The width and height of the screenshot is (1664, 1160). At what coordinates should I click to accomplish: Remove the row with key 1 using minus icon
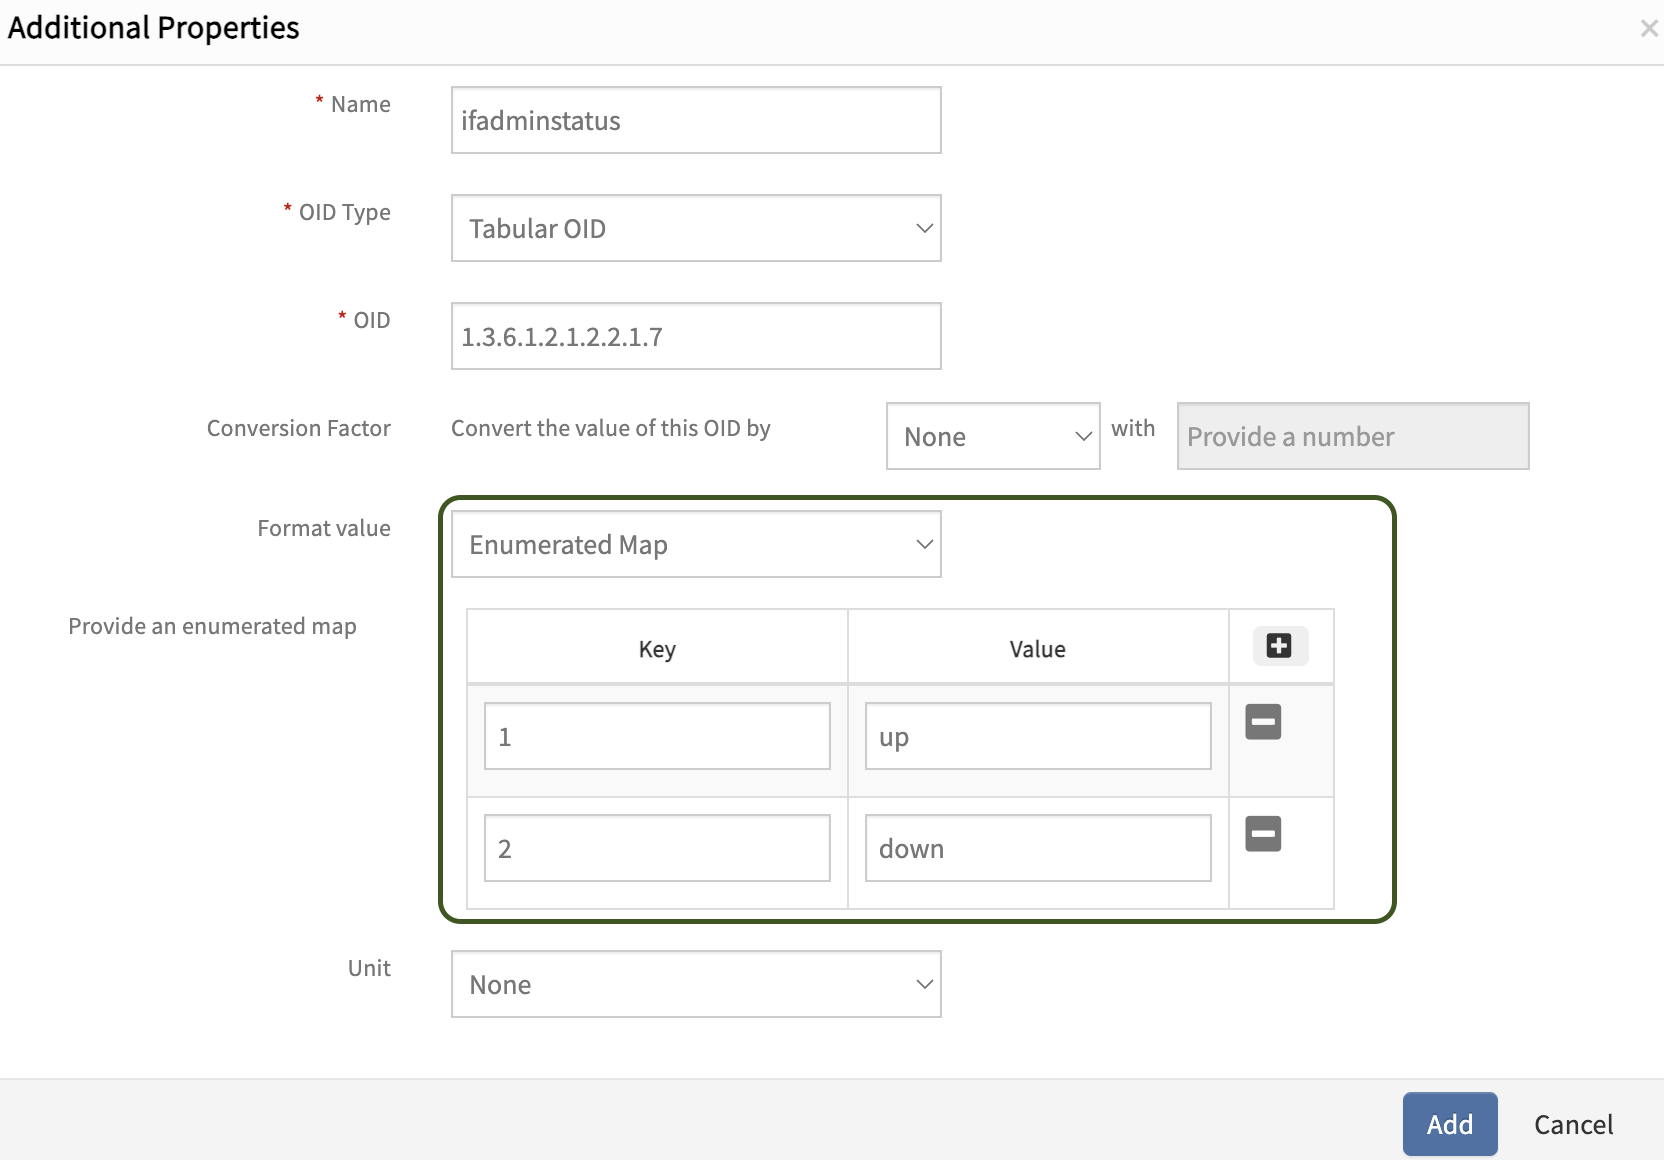(1263, 722)
